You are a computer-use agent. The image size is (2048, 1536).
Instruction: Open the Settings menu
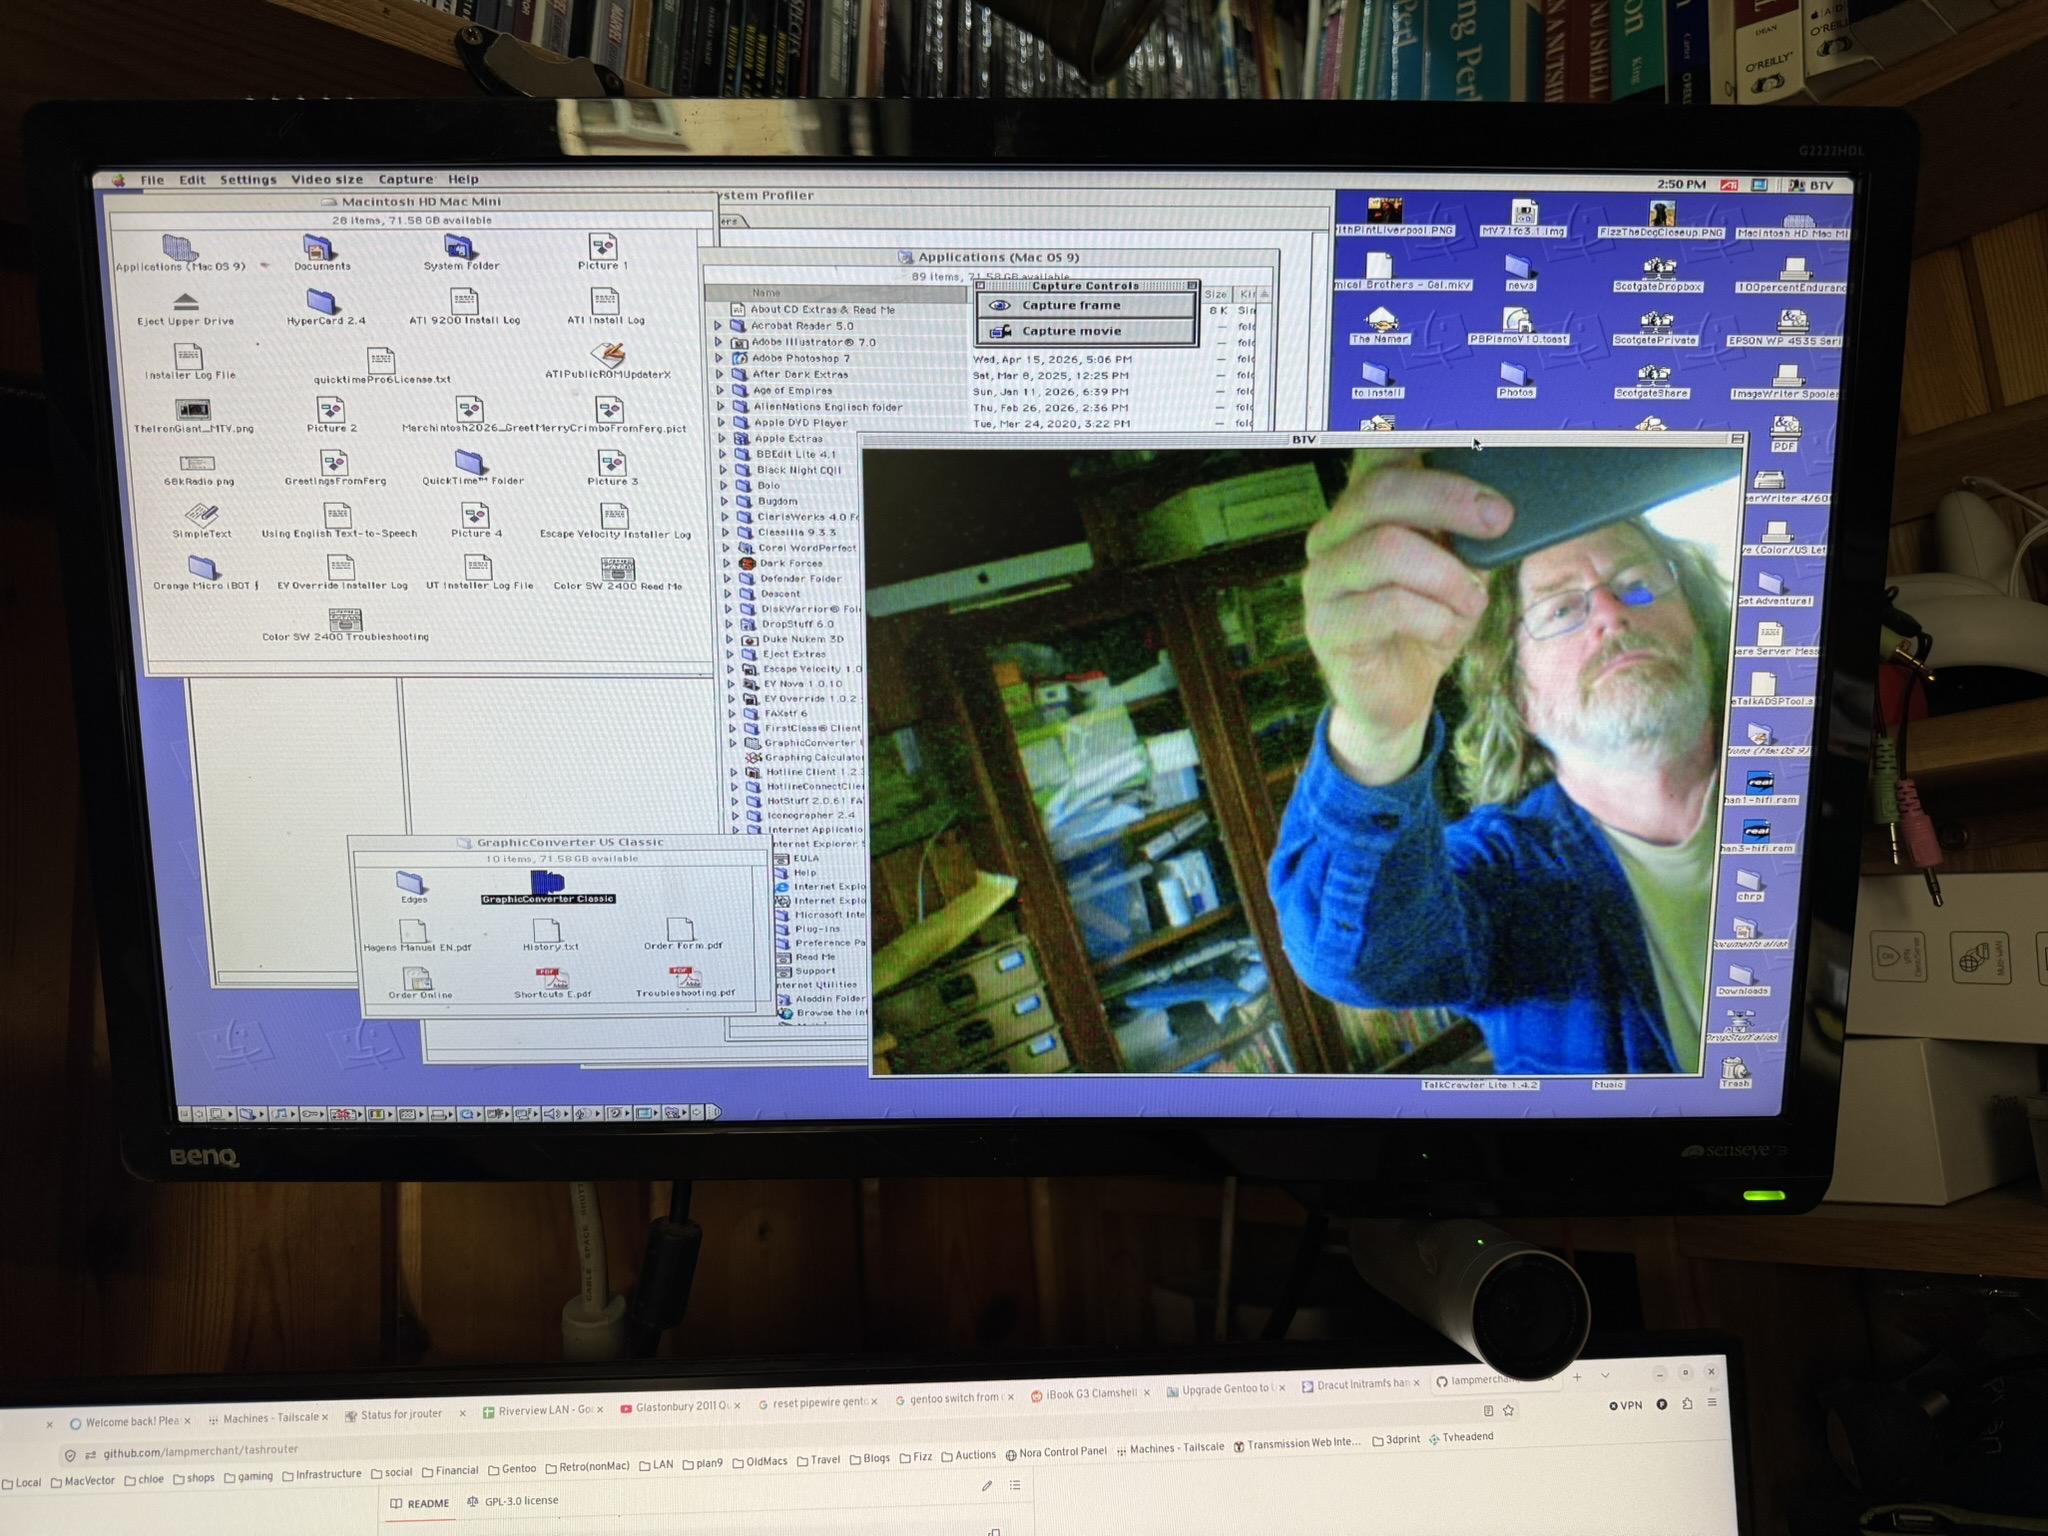pyautogui.click(x=248, y=180)
